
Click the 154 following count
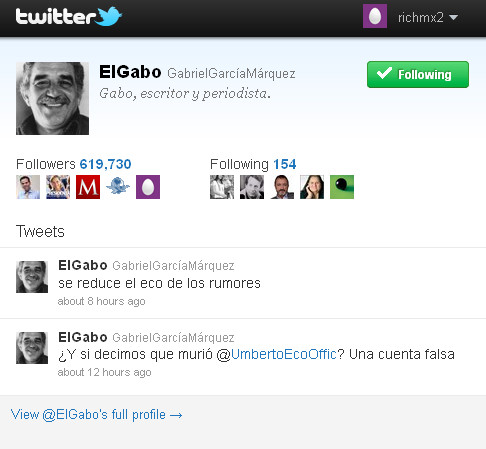click(x=285, y=164)
